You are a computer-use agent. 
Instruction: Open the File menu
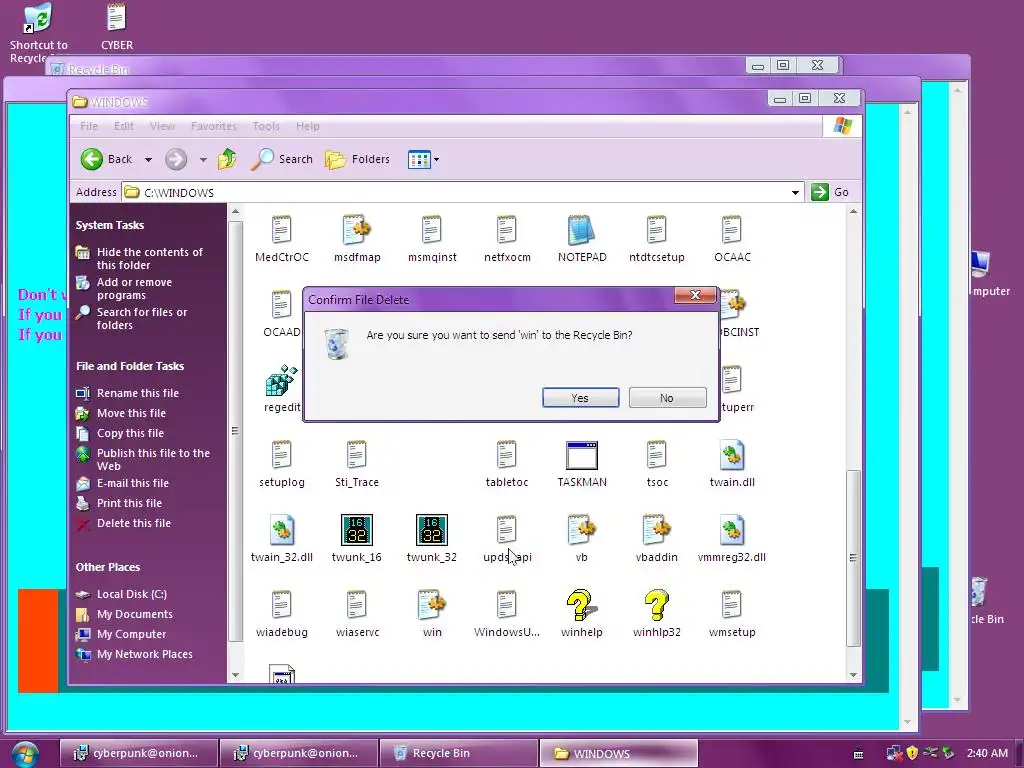point(89,126)
